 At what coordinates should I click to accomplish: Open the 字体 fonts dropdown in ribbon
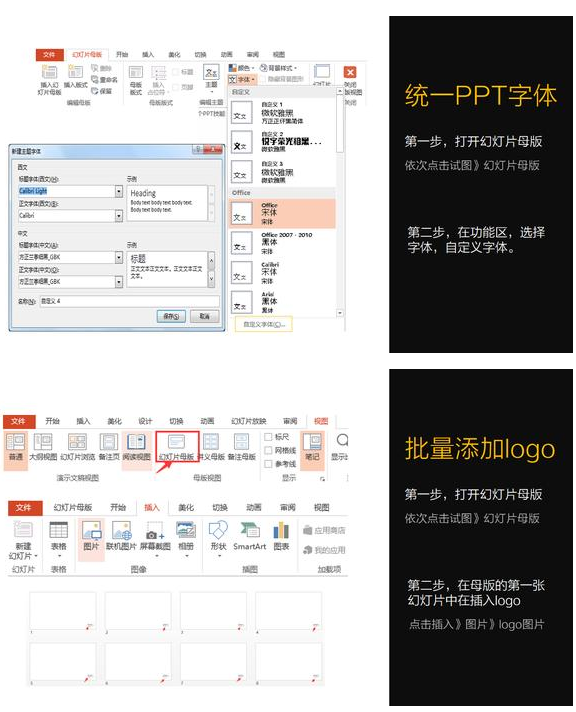(x=242, y=79)
